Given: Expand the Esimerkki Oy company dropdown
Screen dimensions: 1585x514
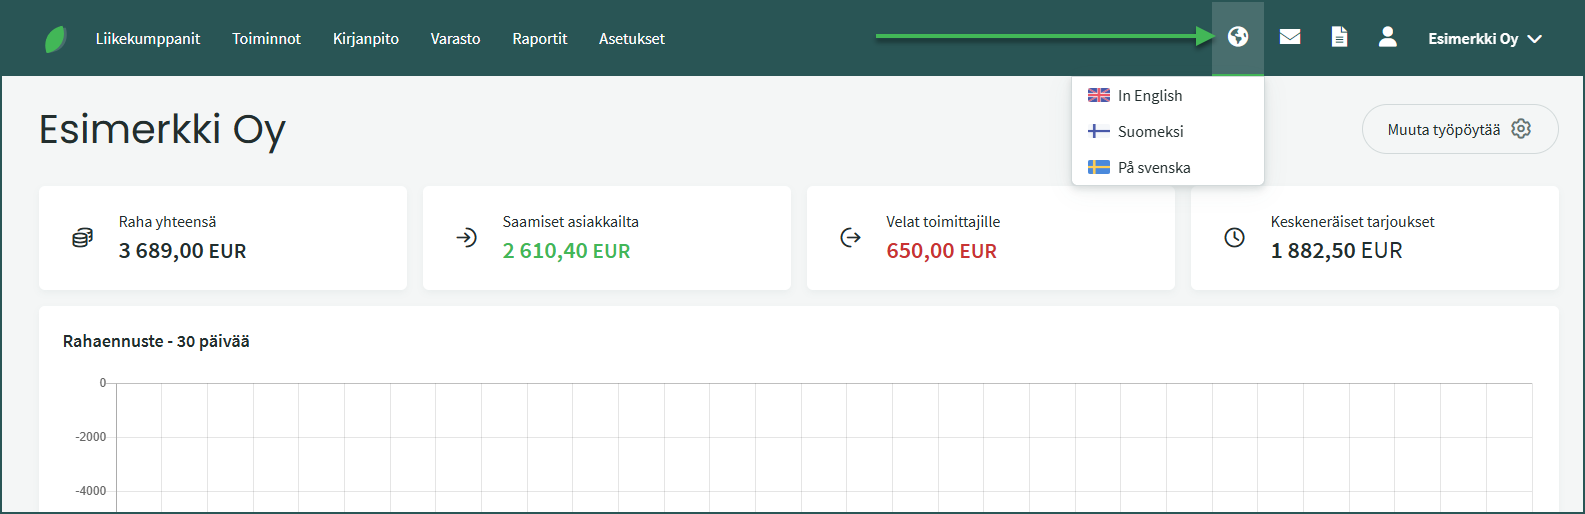Looking at the screenshot, I should pos(1485,39).
